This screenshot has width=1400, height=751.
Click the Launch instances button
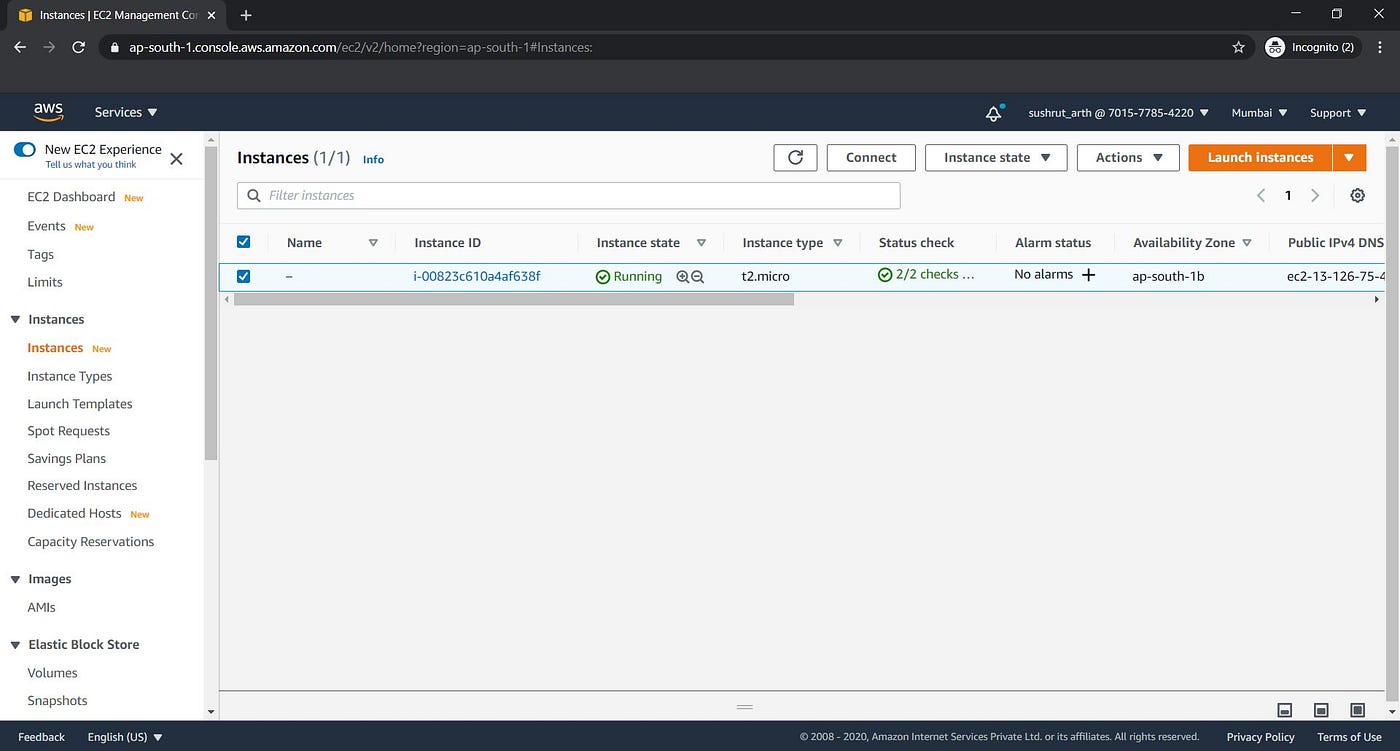[1260, 157]
